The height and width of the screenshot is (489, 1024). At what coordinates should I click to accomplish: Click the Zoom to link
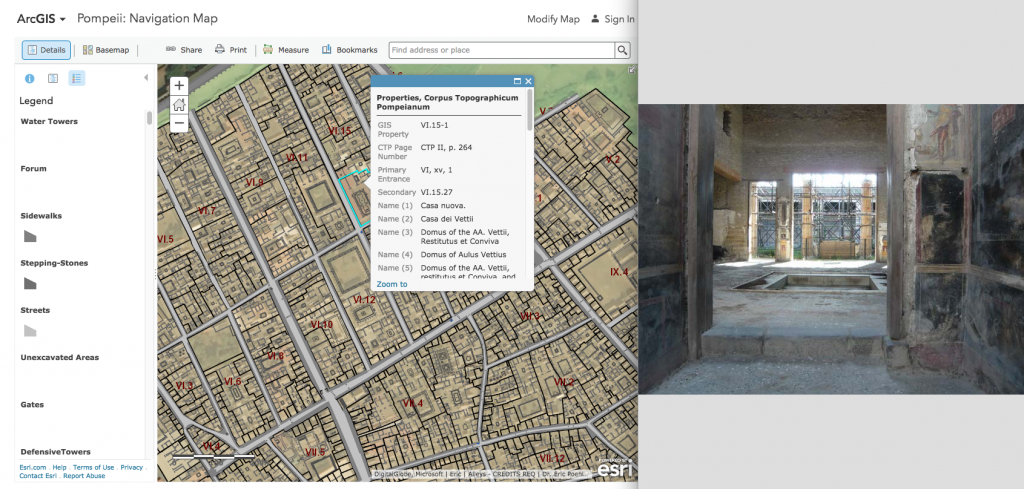coord(392,284)
